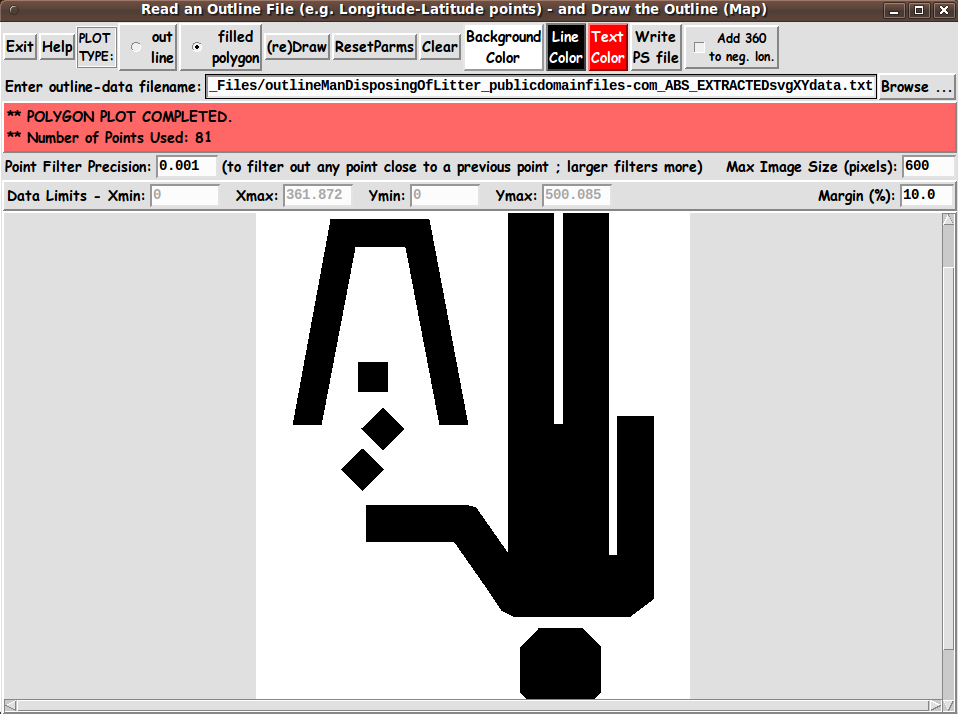Click the vertical scrollbar up arrow
Screen dimensions: 958x714
click(x=948, y=219)
